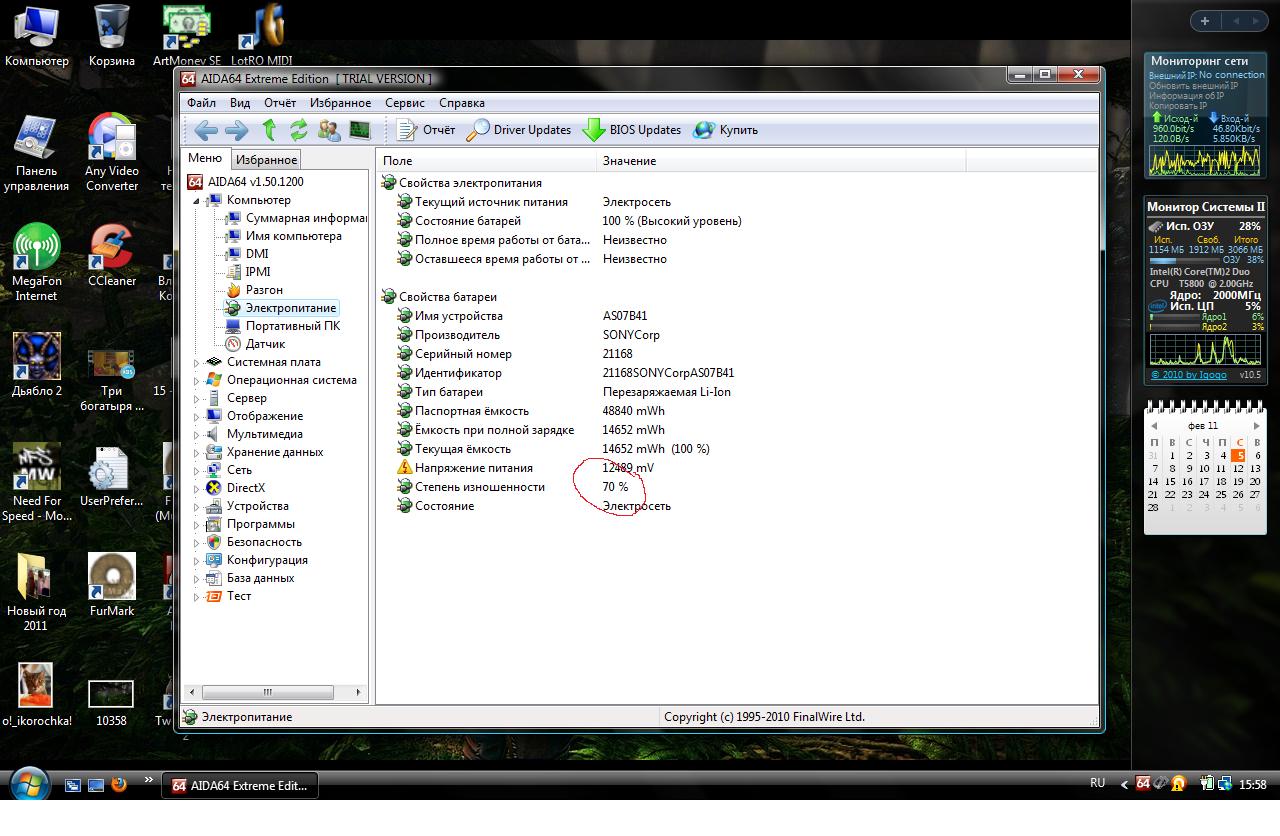Launch Driver Updates from toolbar
1280x836 pixels.
pos(519,130)
